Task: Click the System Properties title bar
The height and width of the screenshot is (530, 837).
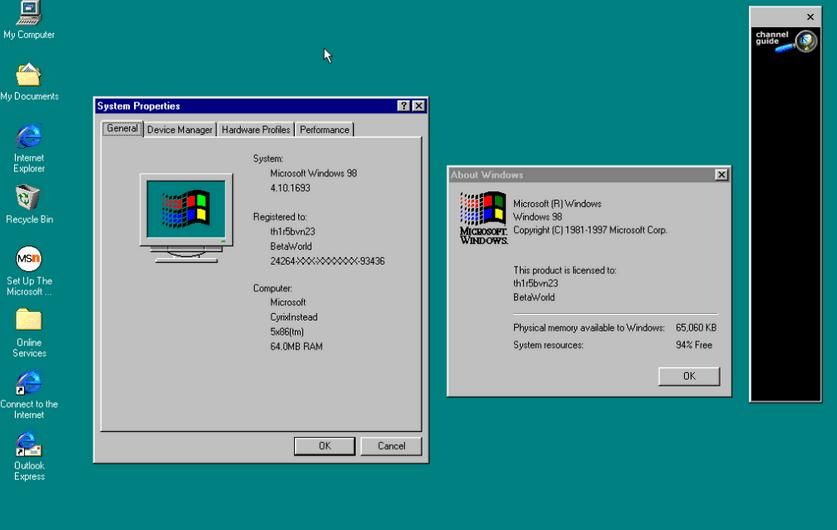Action: pos(246,106)
